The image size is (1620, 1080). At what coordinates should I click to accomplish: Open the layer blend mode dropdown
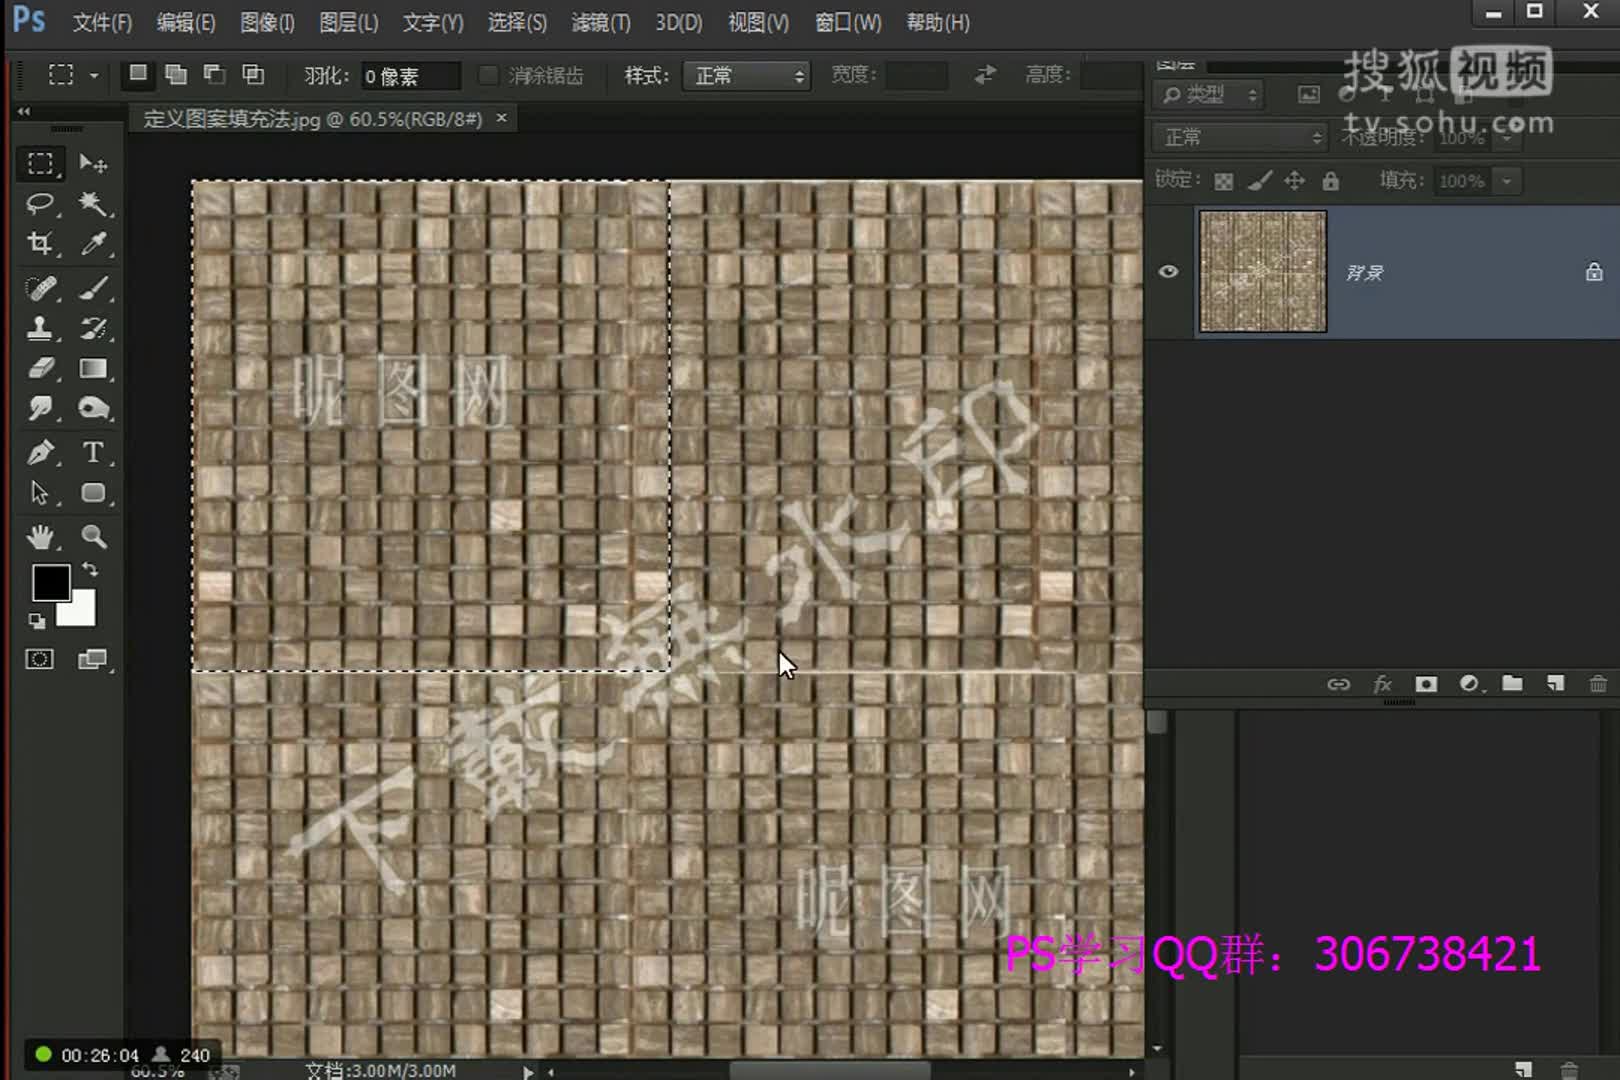[1239, 137]
